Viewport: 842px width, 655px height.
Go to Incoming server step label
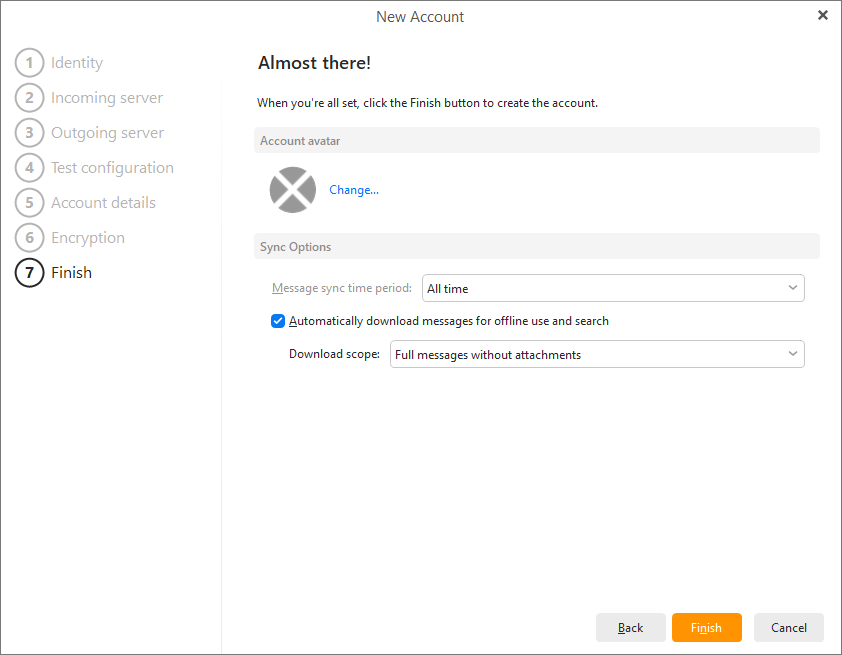click(107, 98)
